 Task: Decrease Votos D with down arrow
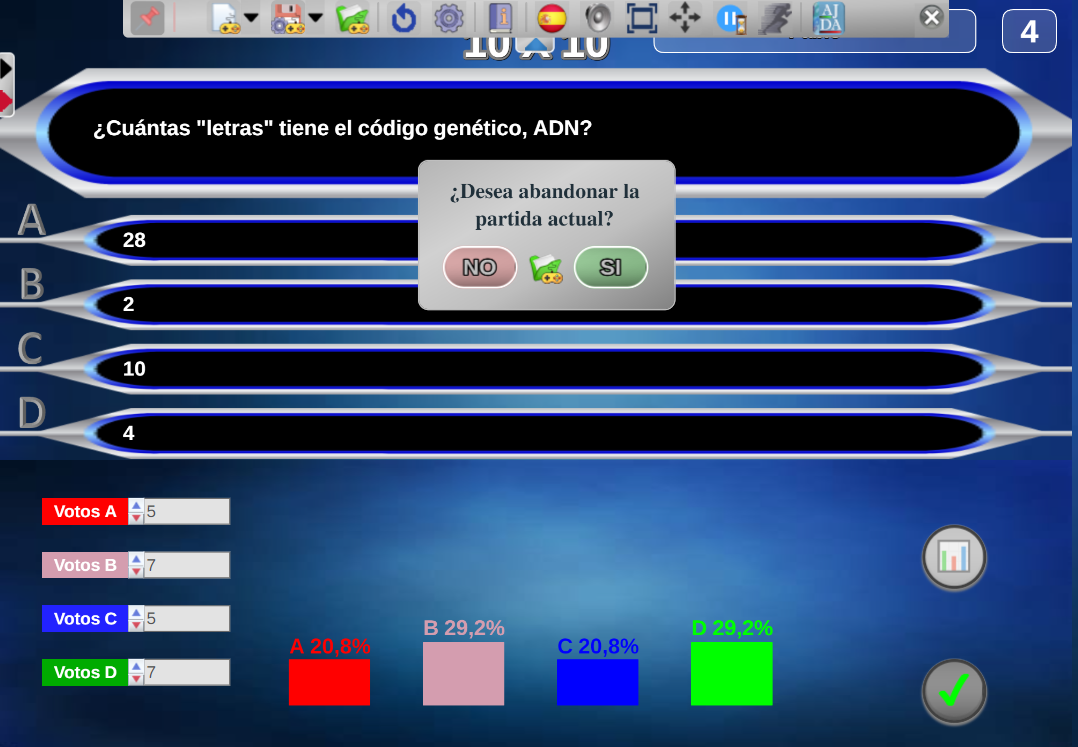point(137,678)
